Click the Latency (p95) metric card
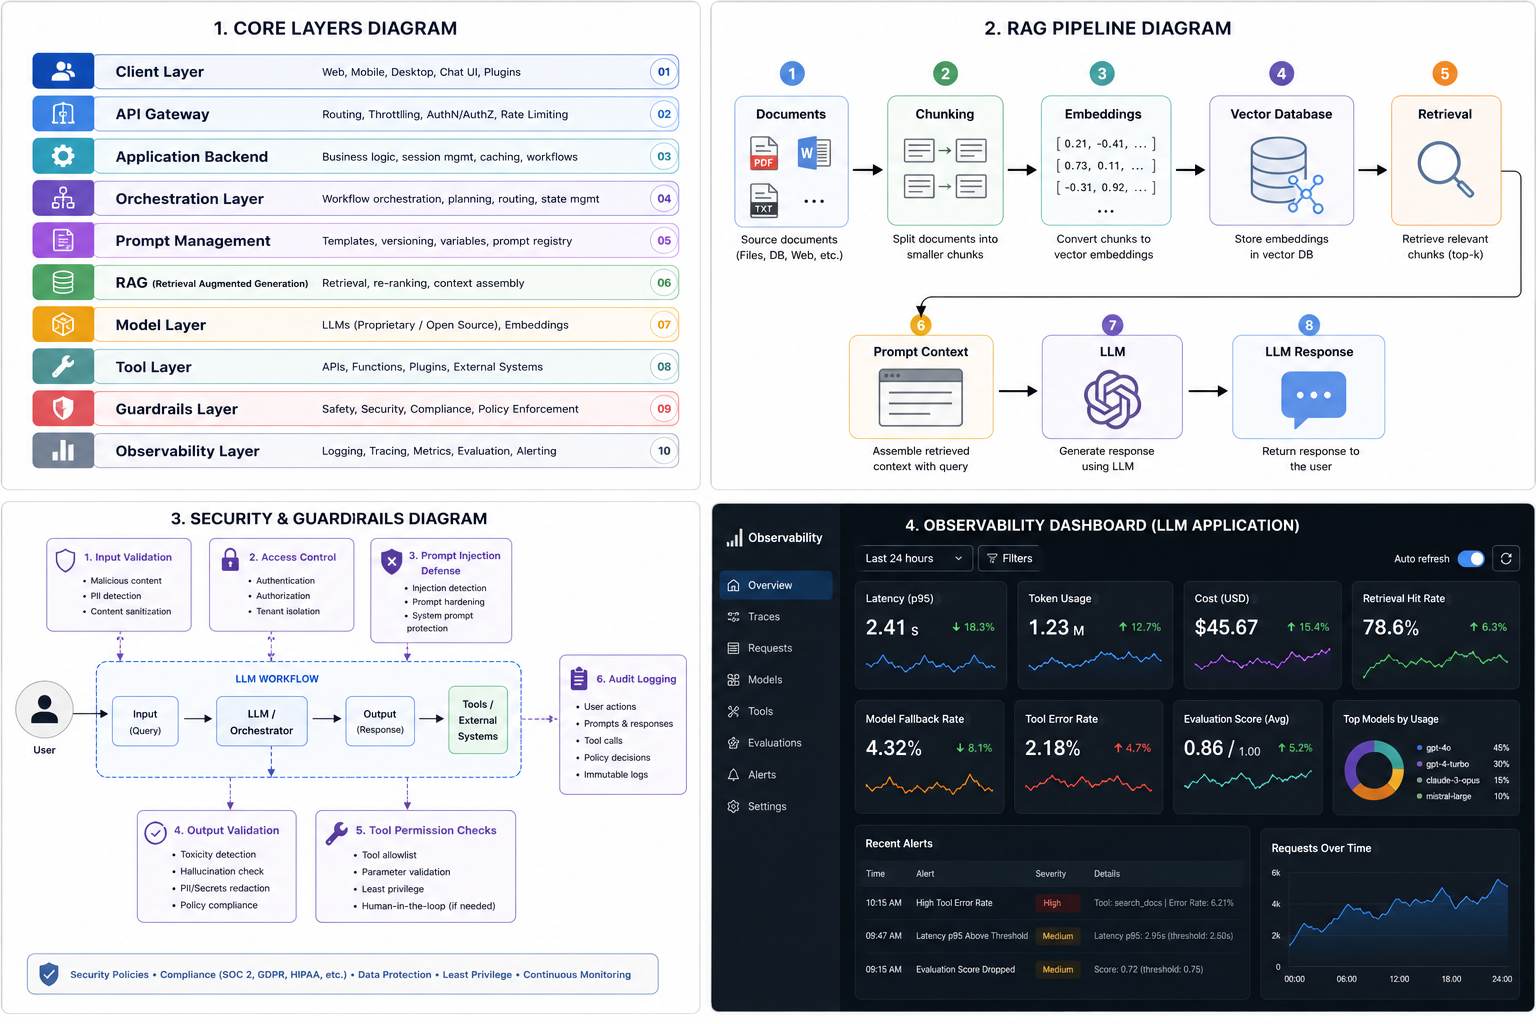Image resolution: width=1536 pixels, height=1024 pixels. (x=930, y=635)
